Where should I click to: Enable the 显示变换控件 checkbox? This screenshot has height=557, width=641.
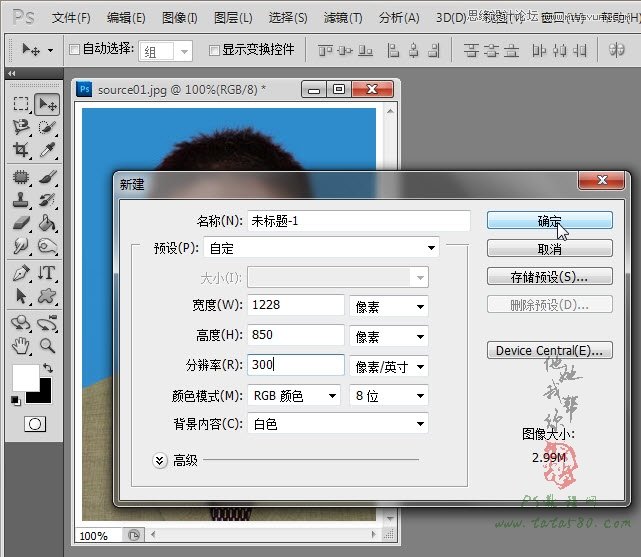[x=214, y=50]
